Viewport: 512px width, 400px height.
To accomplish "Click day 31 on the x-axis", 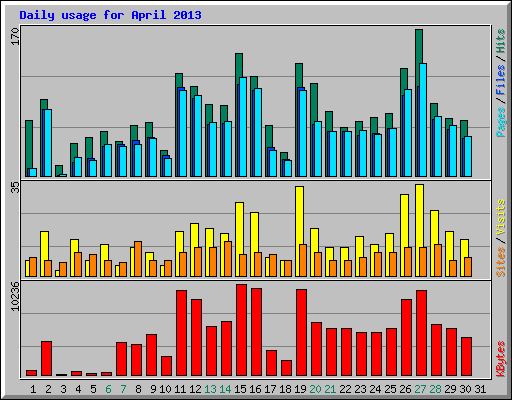I will pos(480,389).
